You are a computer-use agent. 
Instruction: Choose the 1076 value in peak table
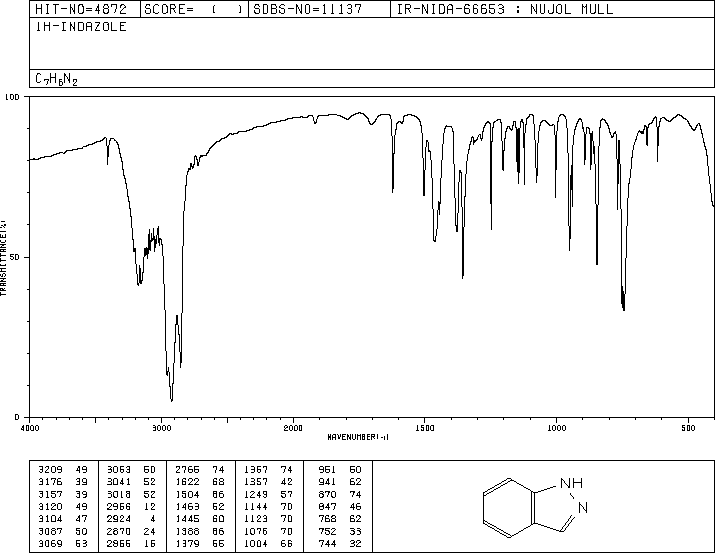(x=256, y=531)
